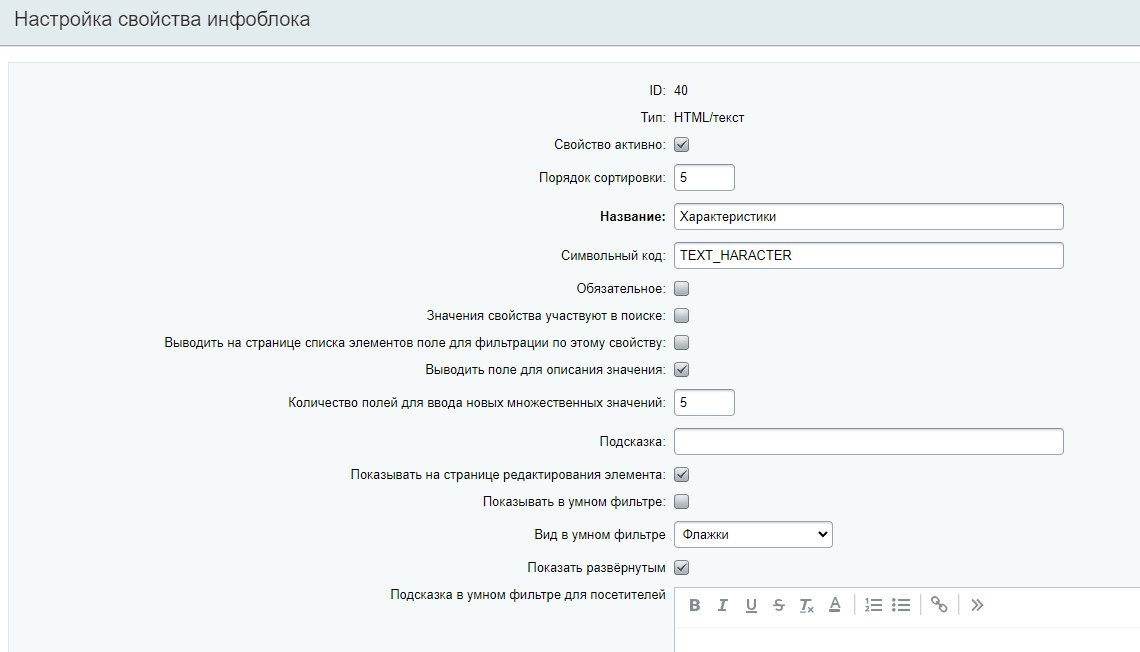
Task: Focus the 'Символьный код' text field
Action: point(868,256)
